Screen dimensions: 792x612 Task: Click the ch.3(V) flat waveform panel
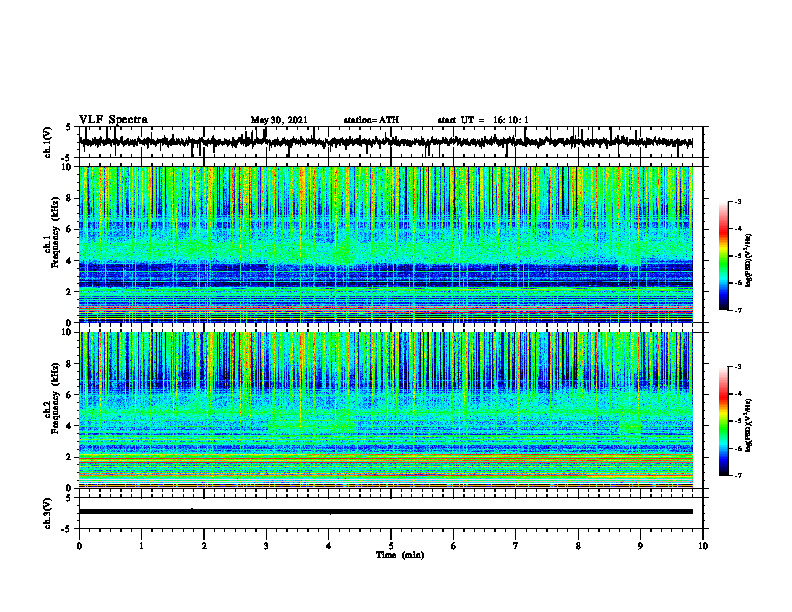click(x=391, y=513)
